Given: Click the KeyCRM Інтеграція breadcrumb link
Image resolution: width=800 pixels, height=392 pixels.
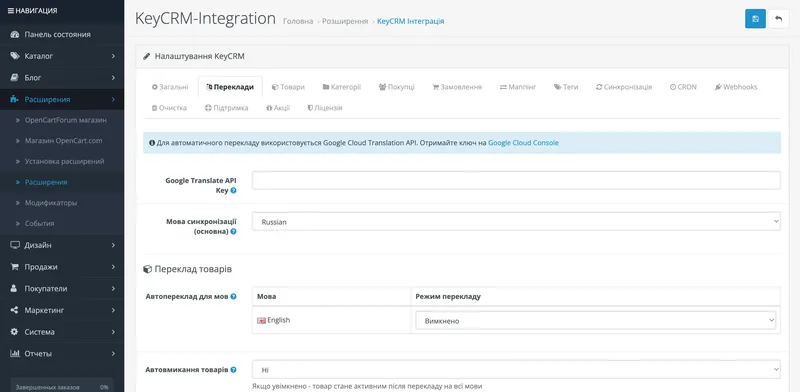Looking at the screenshot, I should (411, 21).
